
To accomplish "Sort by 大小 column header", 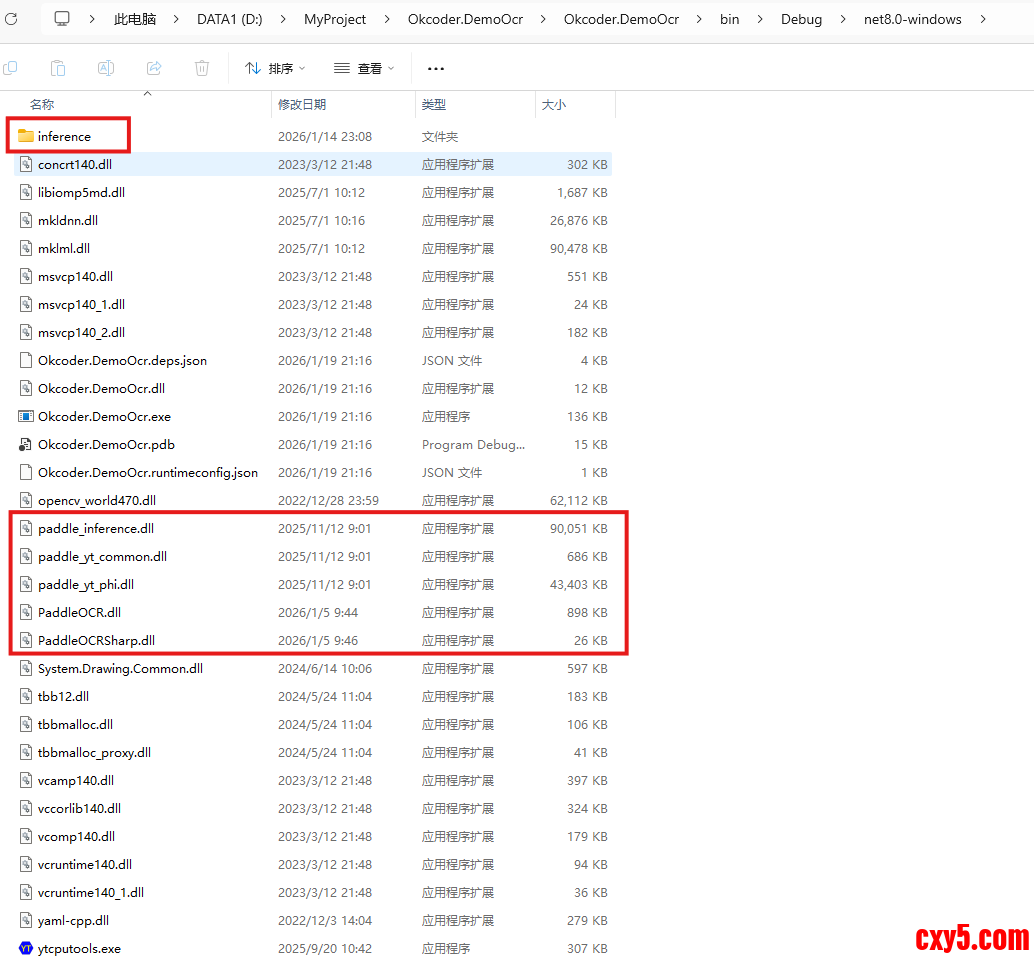I will tap(553, 104).
